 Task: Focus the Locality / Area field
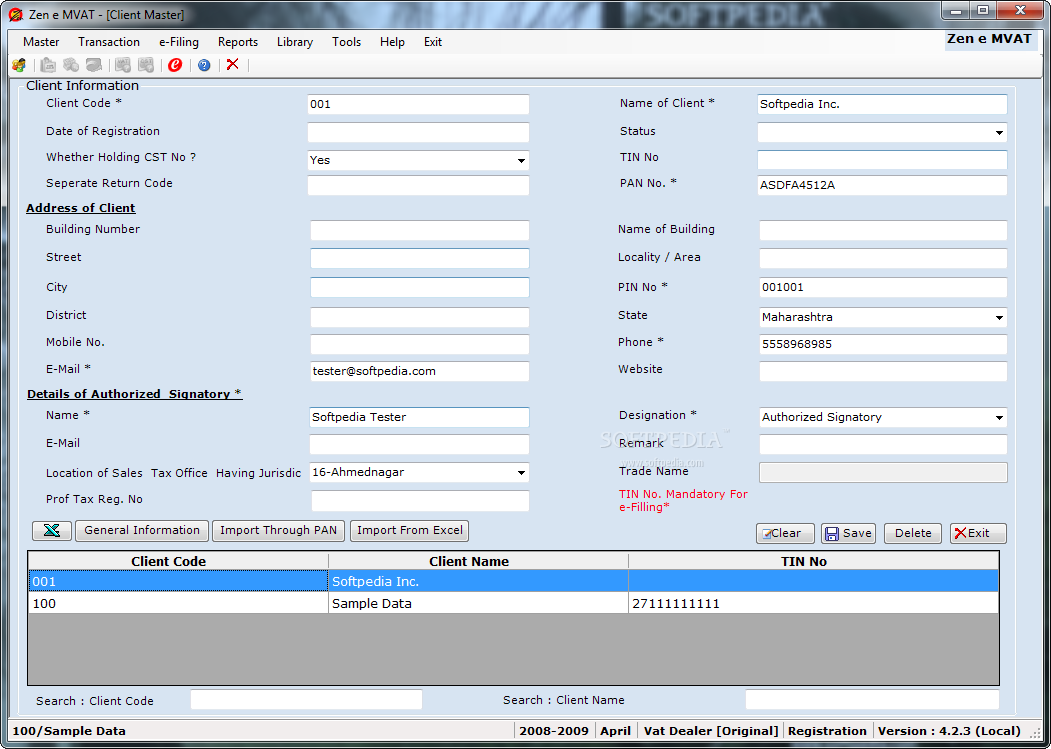pos(883,258)
